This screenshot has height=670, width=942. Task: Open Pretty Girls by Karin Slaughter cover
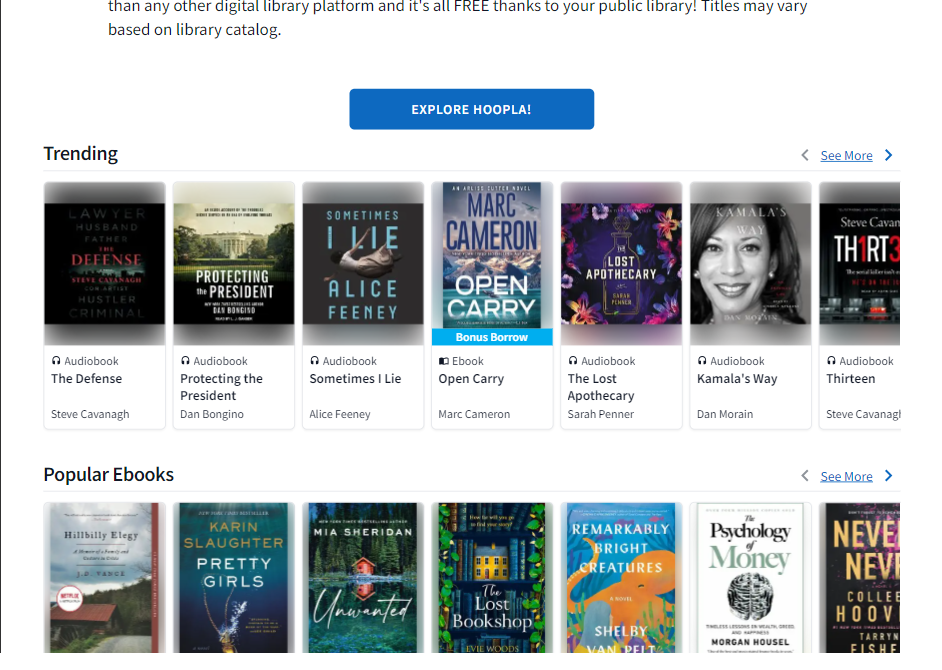coord(234,577)
